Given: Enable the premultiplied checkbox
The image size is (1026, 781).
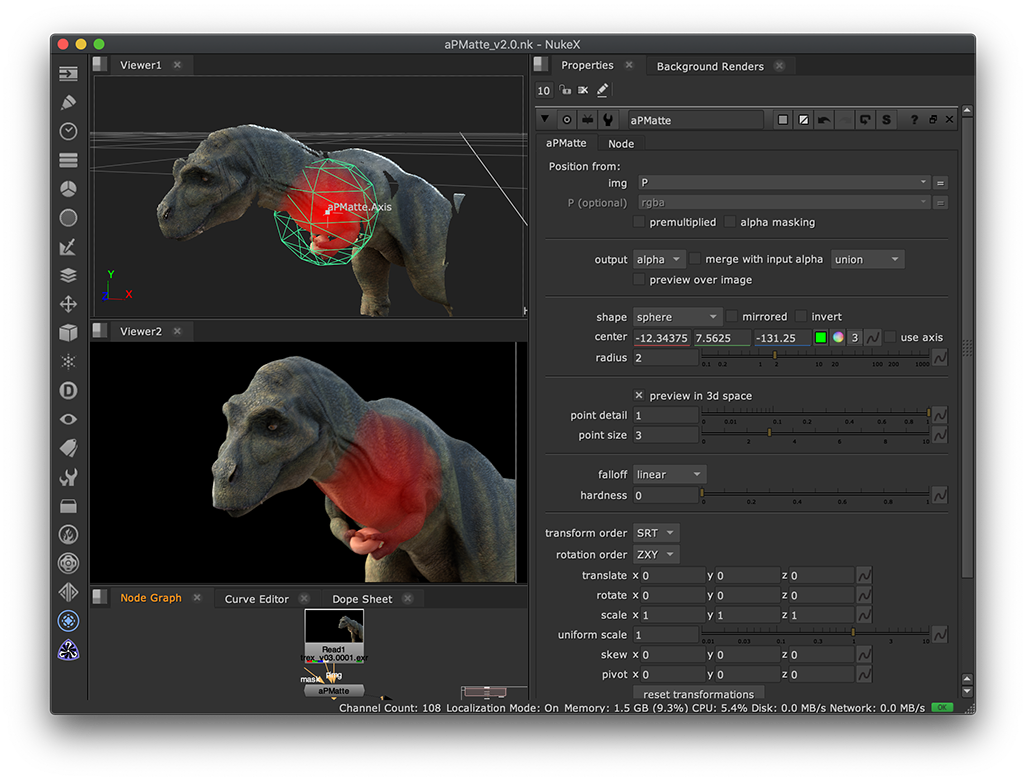Looking at the screenshot, I should click(x=640, y=222).
